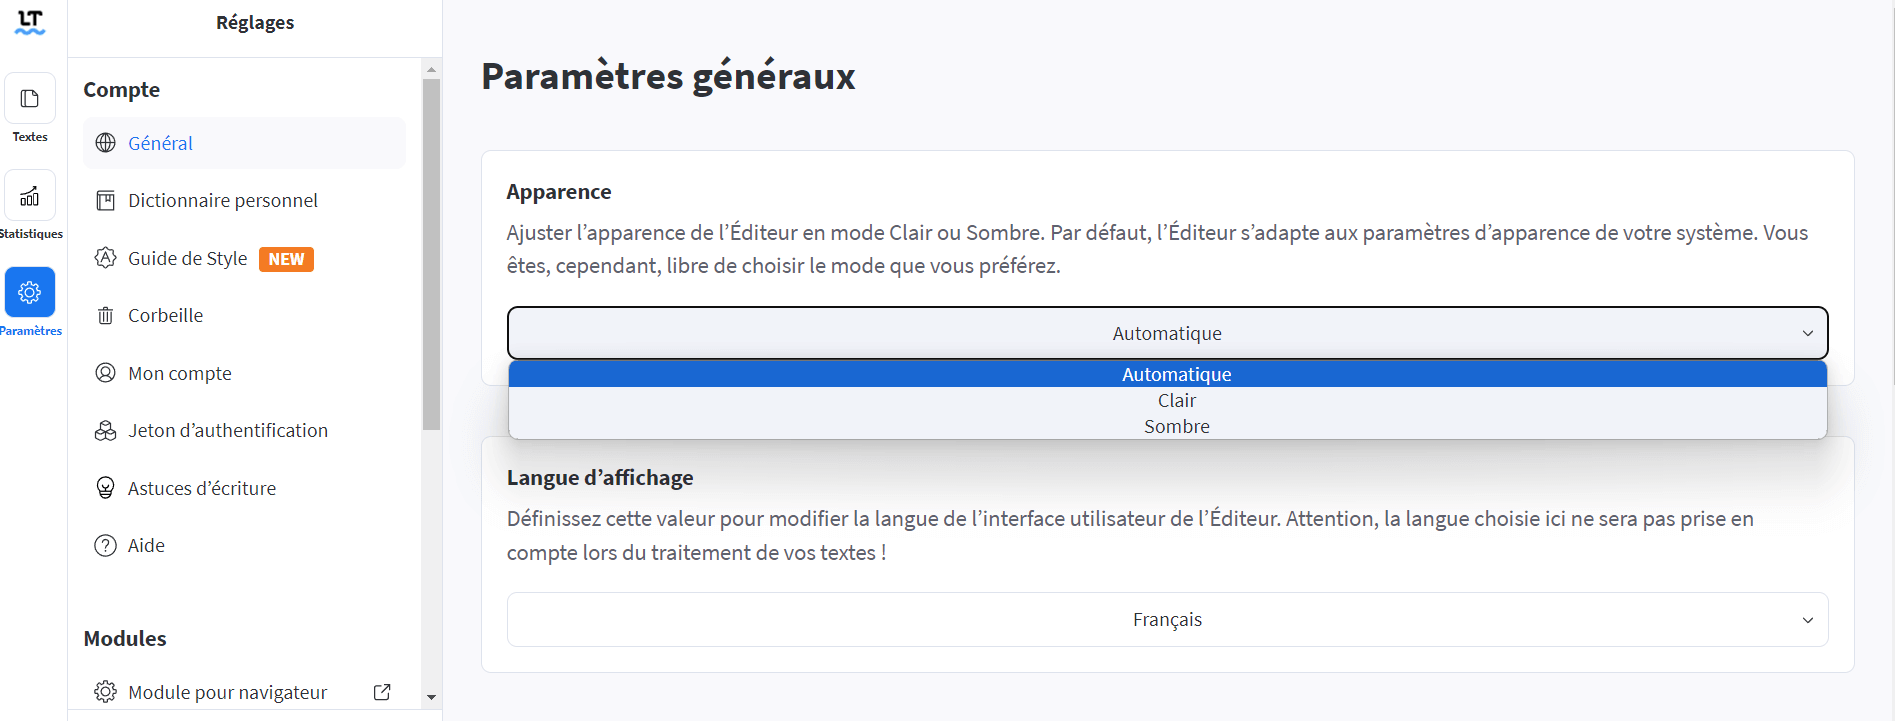Screen dimensions: 1895x721
Task: Expand the Français display language dropdown
Action: [1168, 620]
